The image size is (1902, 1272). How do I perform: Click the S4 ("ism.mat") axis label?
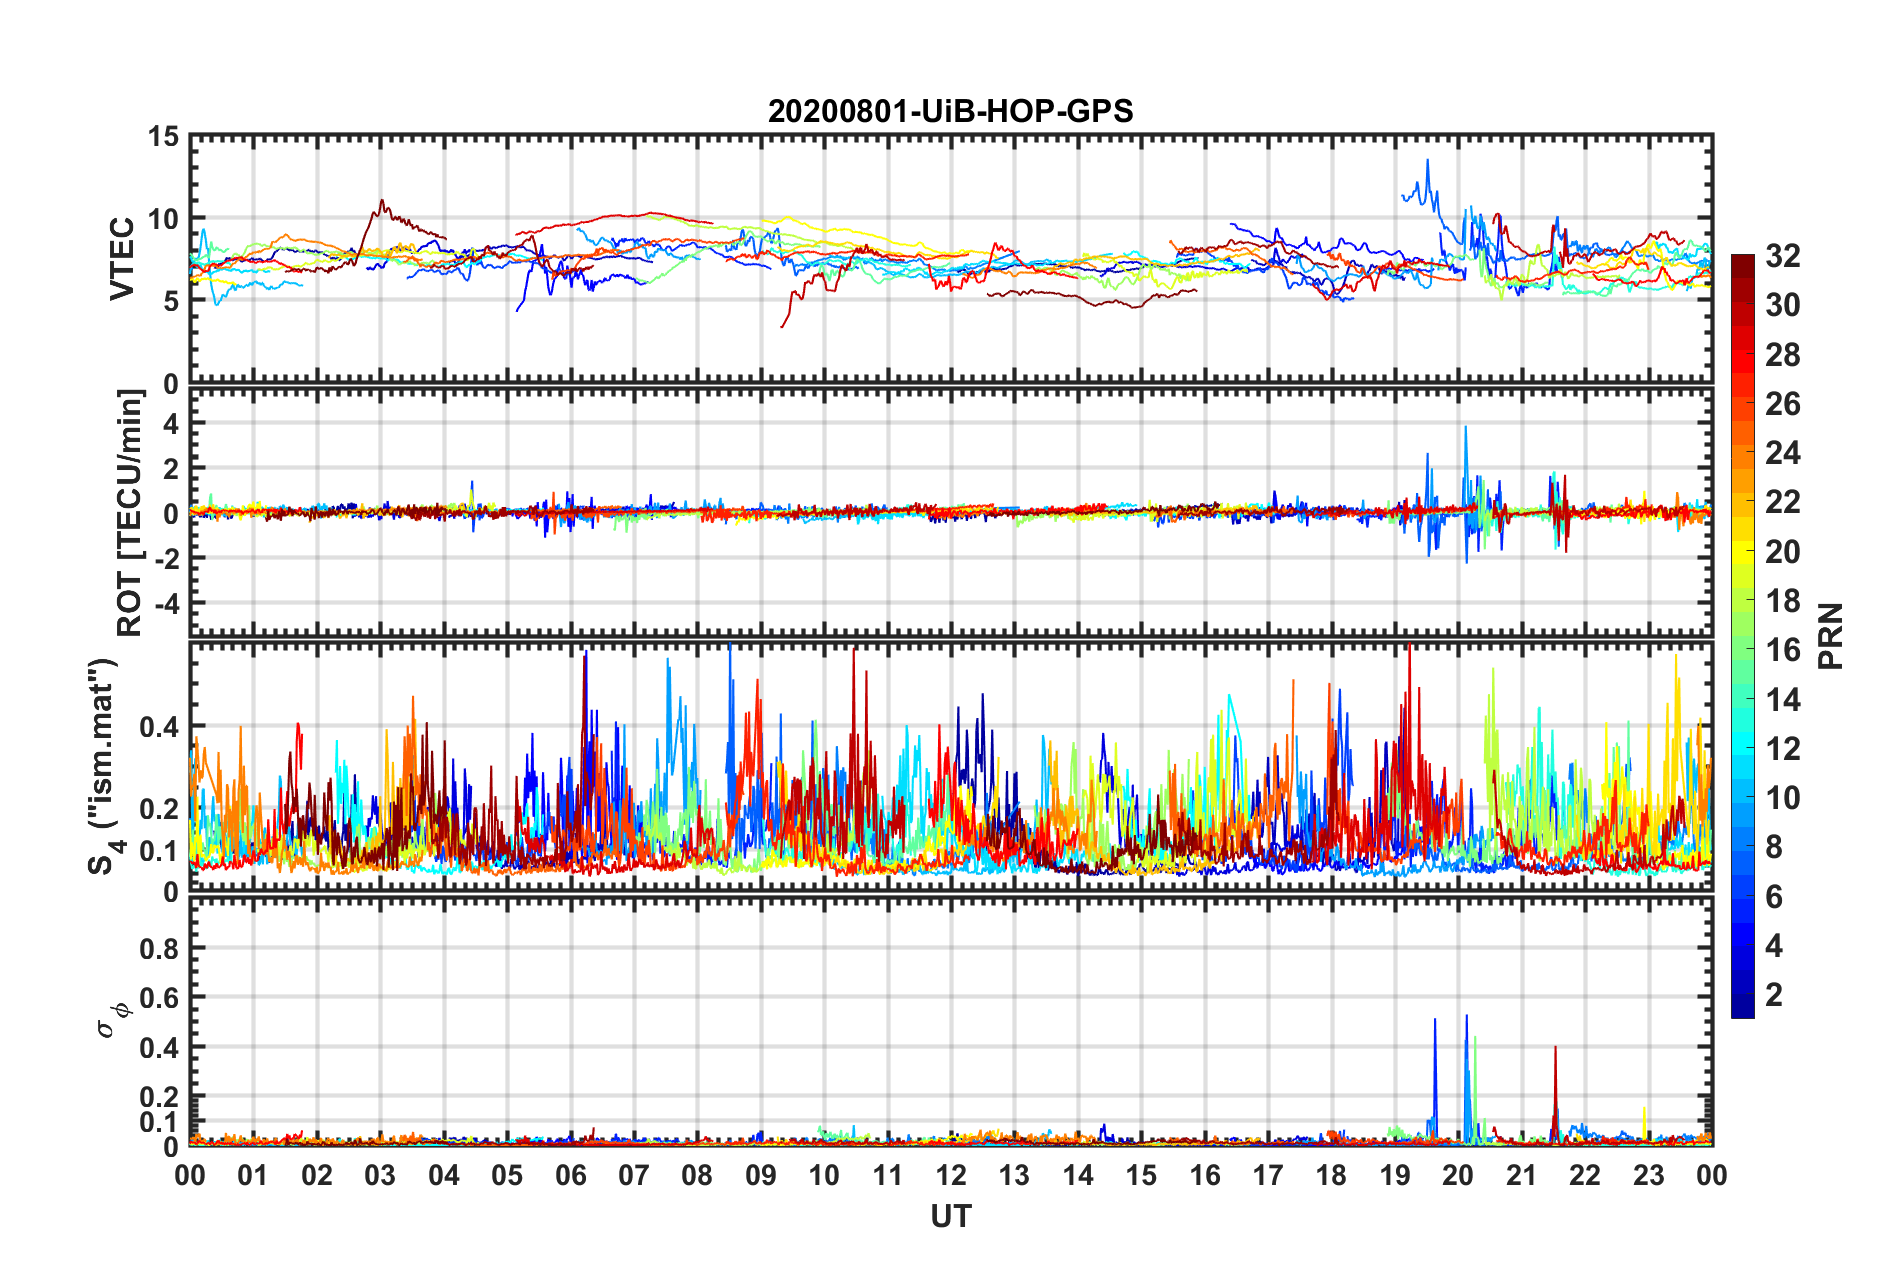(x=104, y=767)
